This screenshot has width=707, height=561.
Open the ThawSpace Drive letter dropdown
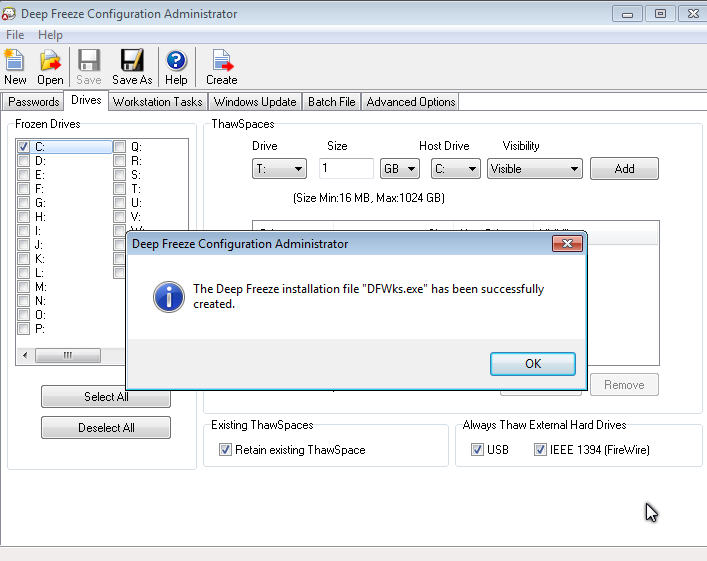tap(279, 169)
